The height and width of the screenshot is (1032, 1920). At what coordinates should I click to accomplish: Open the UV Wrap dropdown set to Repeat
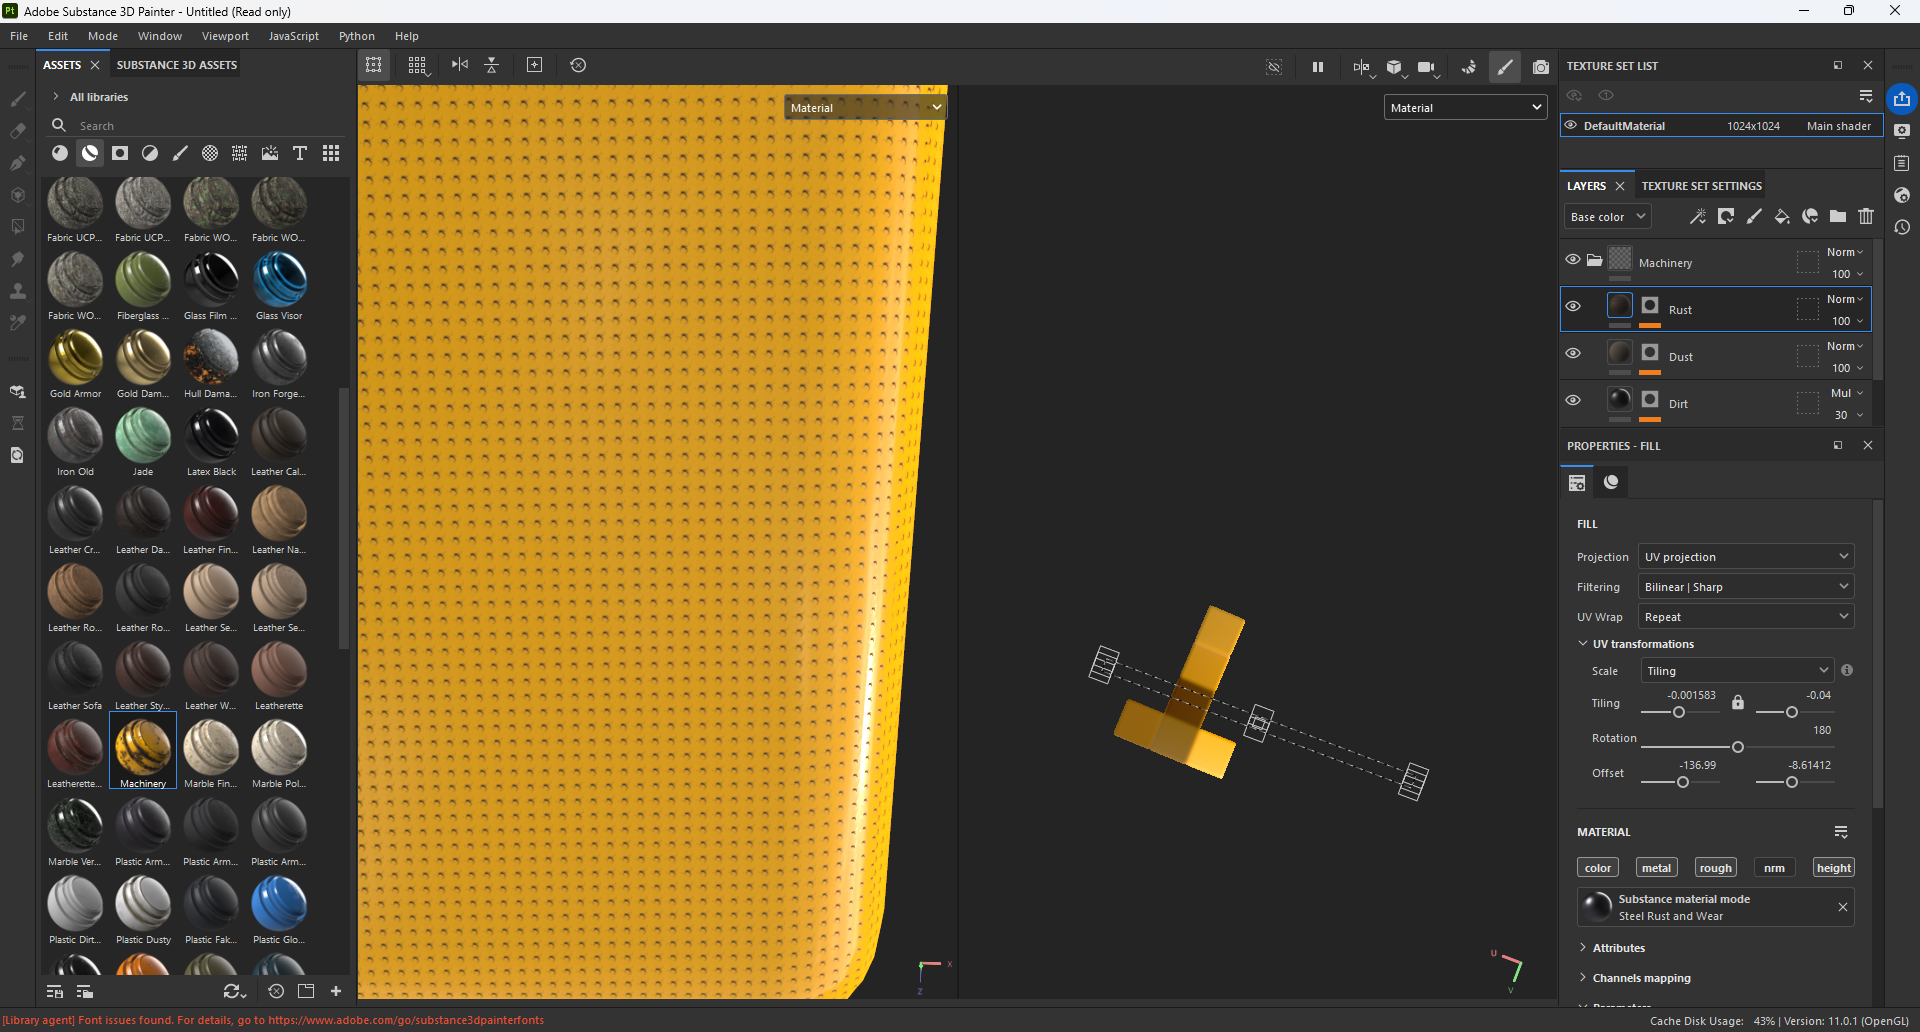click(1746, 617)
